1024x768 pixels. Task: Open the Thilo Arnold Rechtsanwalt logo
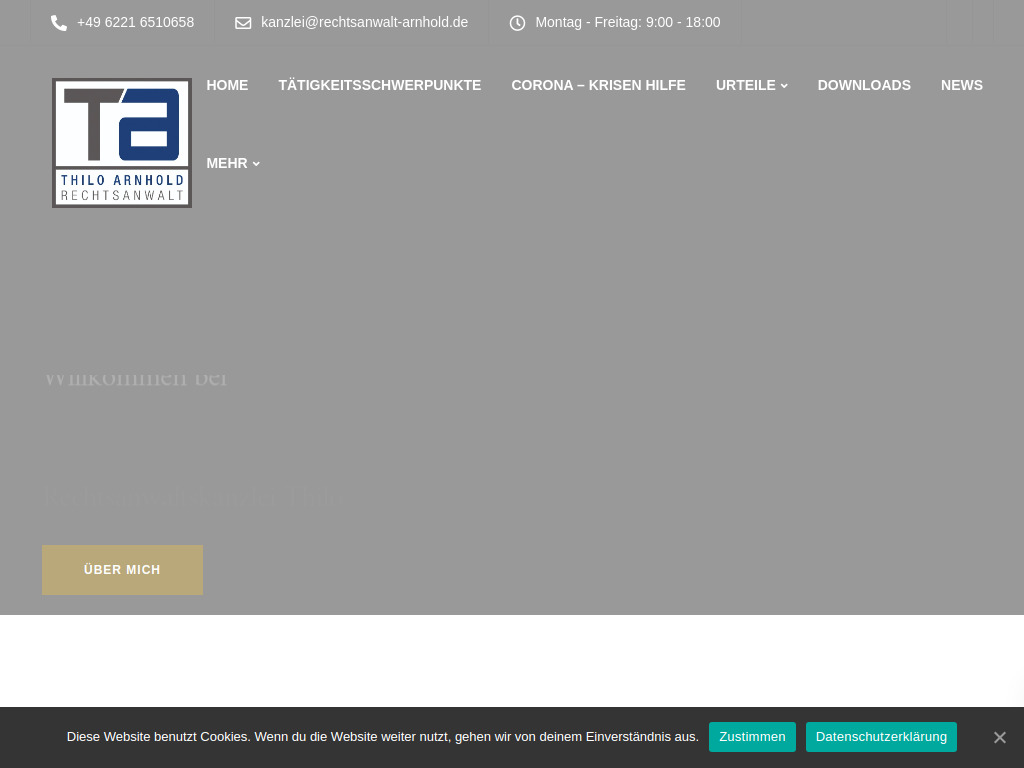[x=122, y=143]
